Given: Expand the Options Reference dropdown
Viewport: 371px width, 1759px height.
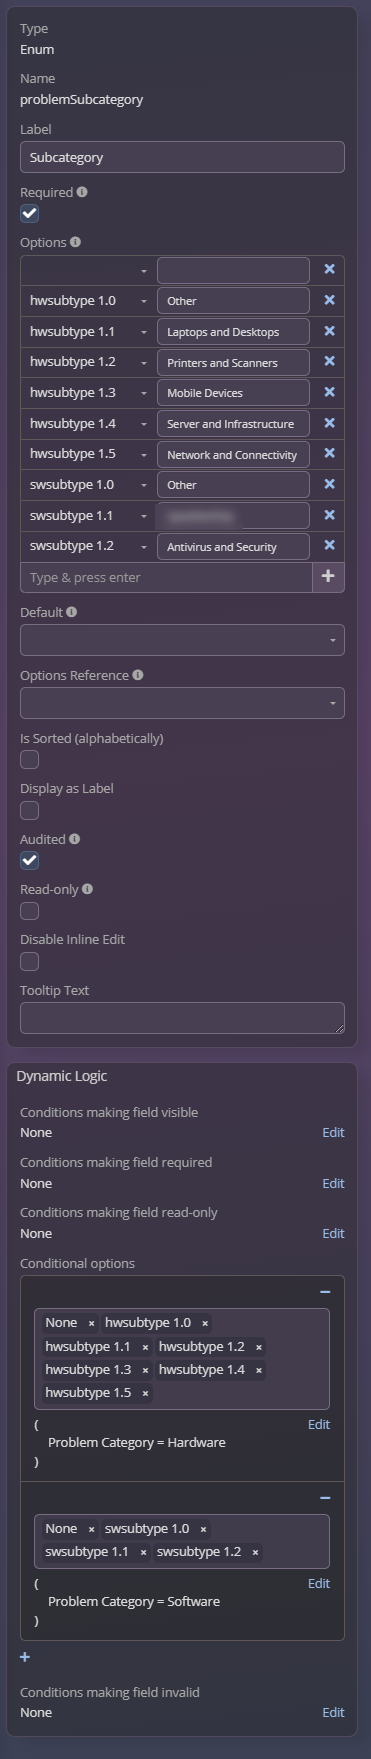Looking at the screenshot, I should pyautogui.click(x=182, y=703).
